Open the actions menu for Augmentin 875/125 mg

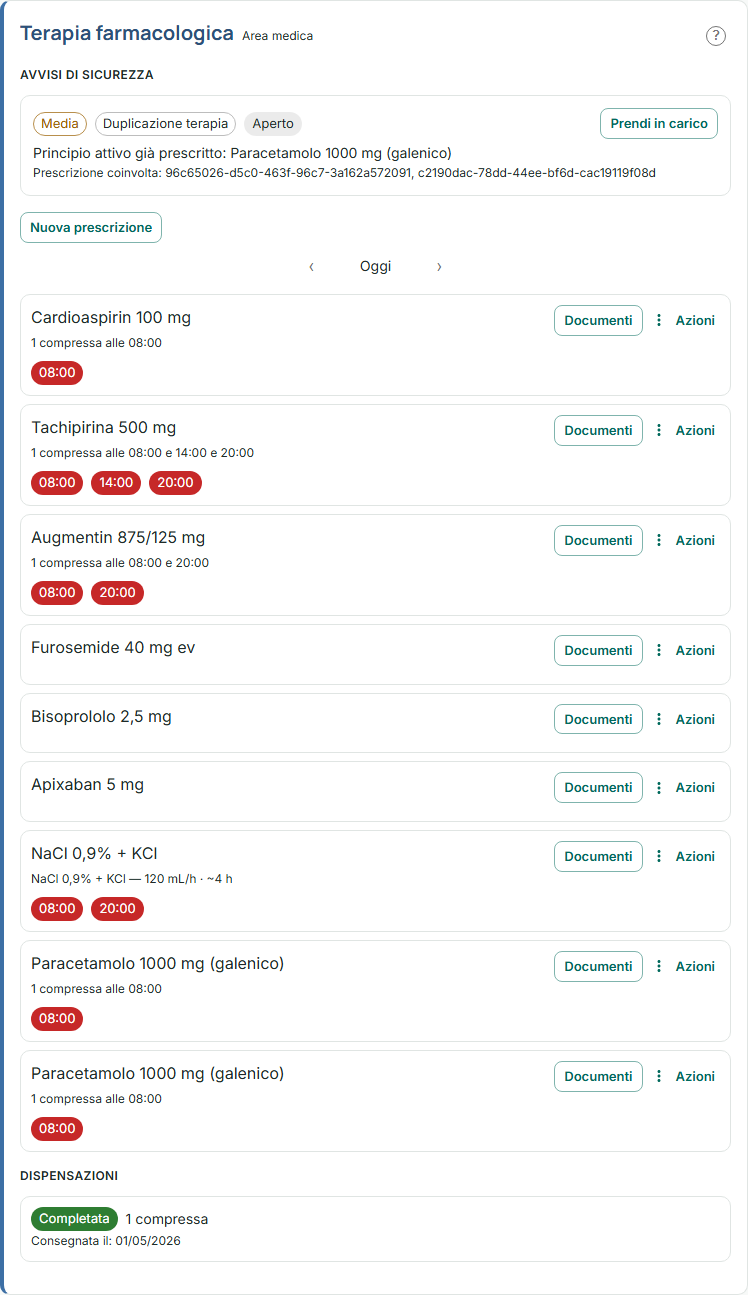(685, 540)
